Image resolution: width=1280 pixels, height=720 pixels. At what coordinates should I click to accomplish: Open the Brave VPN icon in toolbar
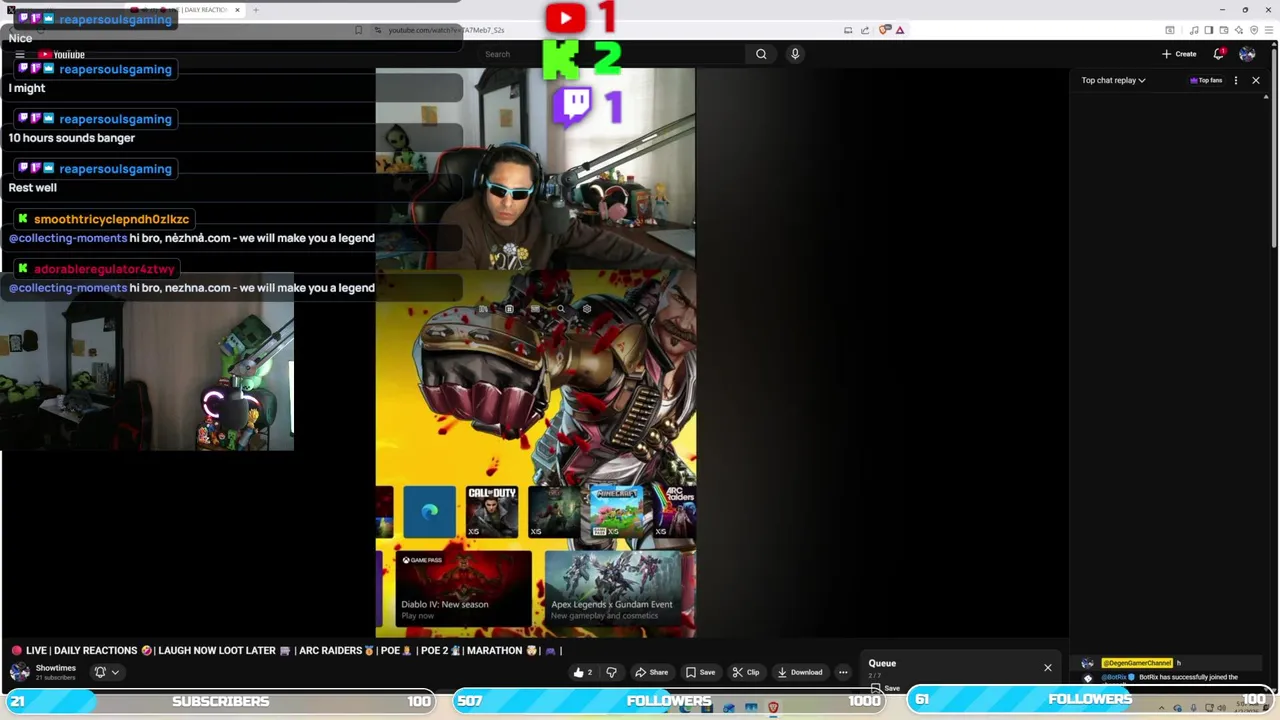click(1254, 30)
